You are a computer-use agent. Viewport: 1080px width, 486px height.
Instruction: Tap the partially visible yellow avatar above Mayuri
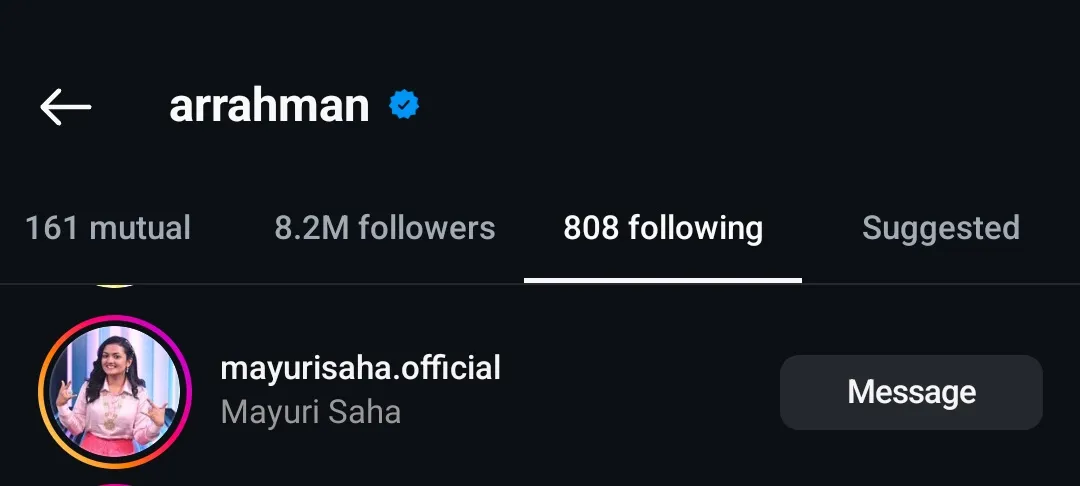click(x=115, y=285)
